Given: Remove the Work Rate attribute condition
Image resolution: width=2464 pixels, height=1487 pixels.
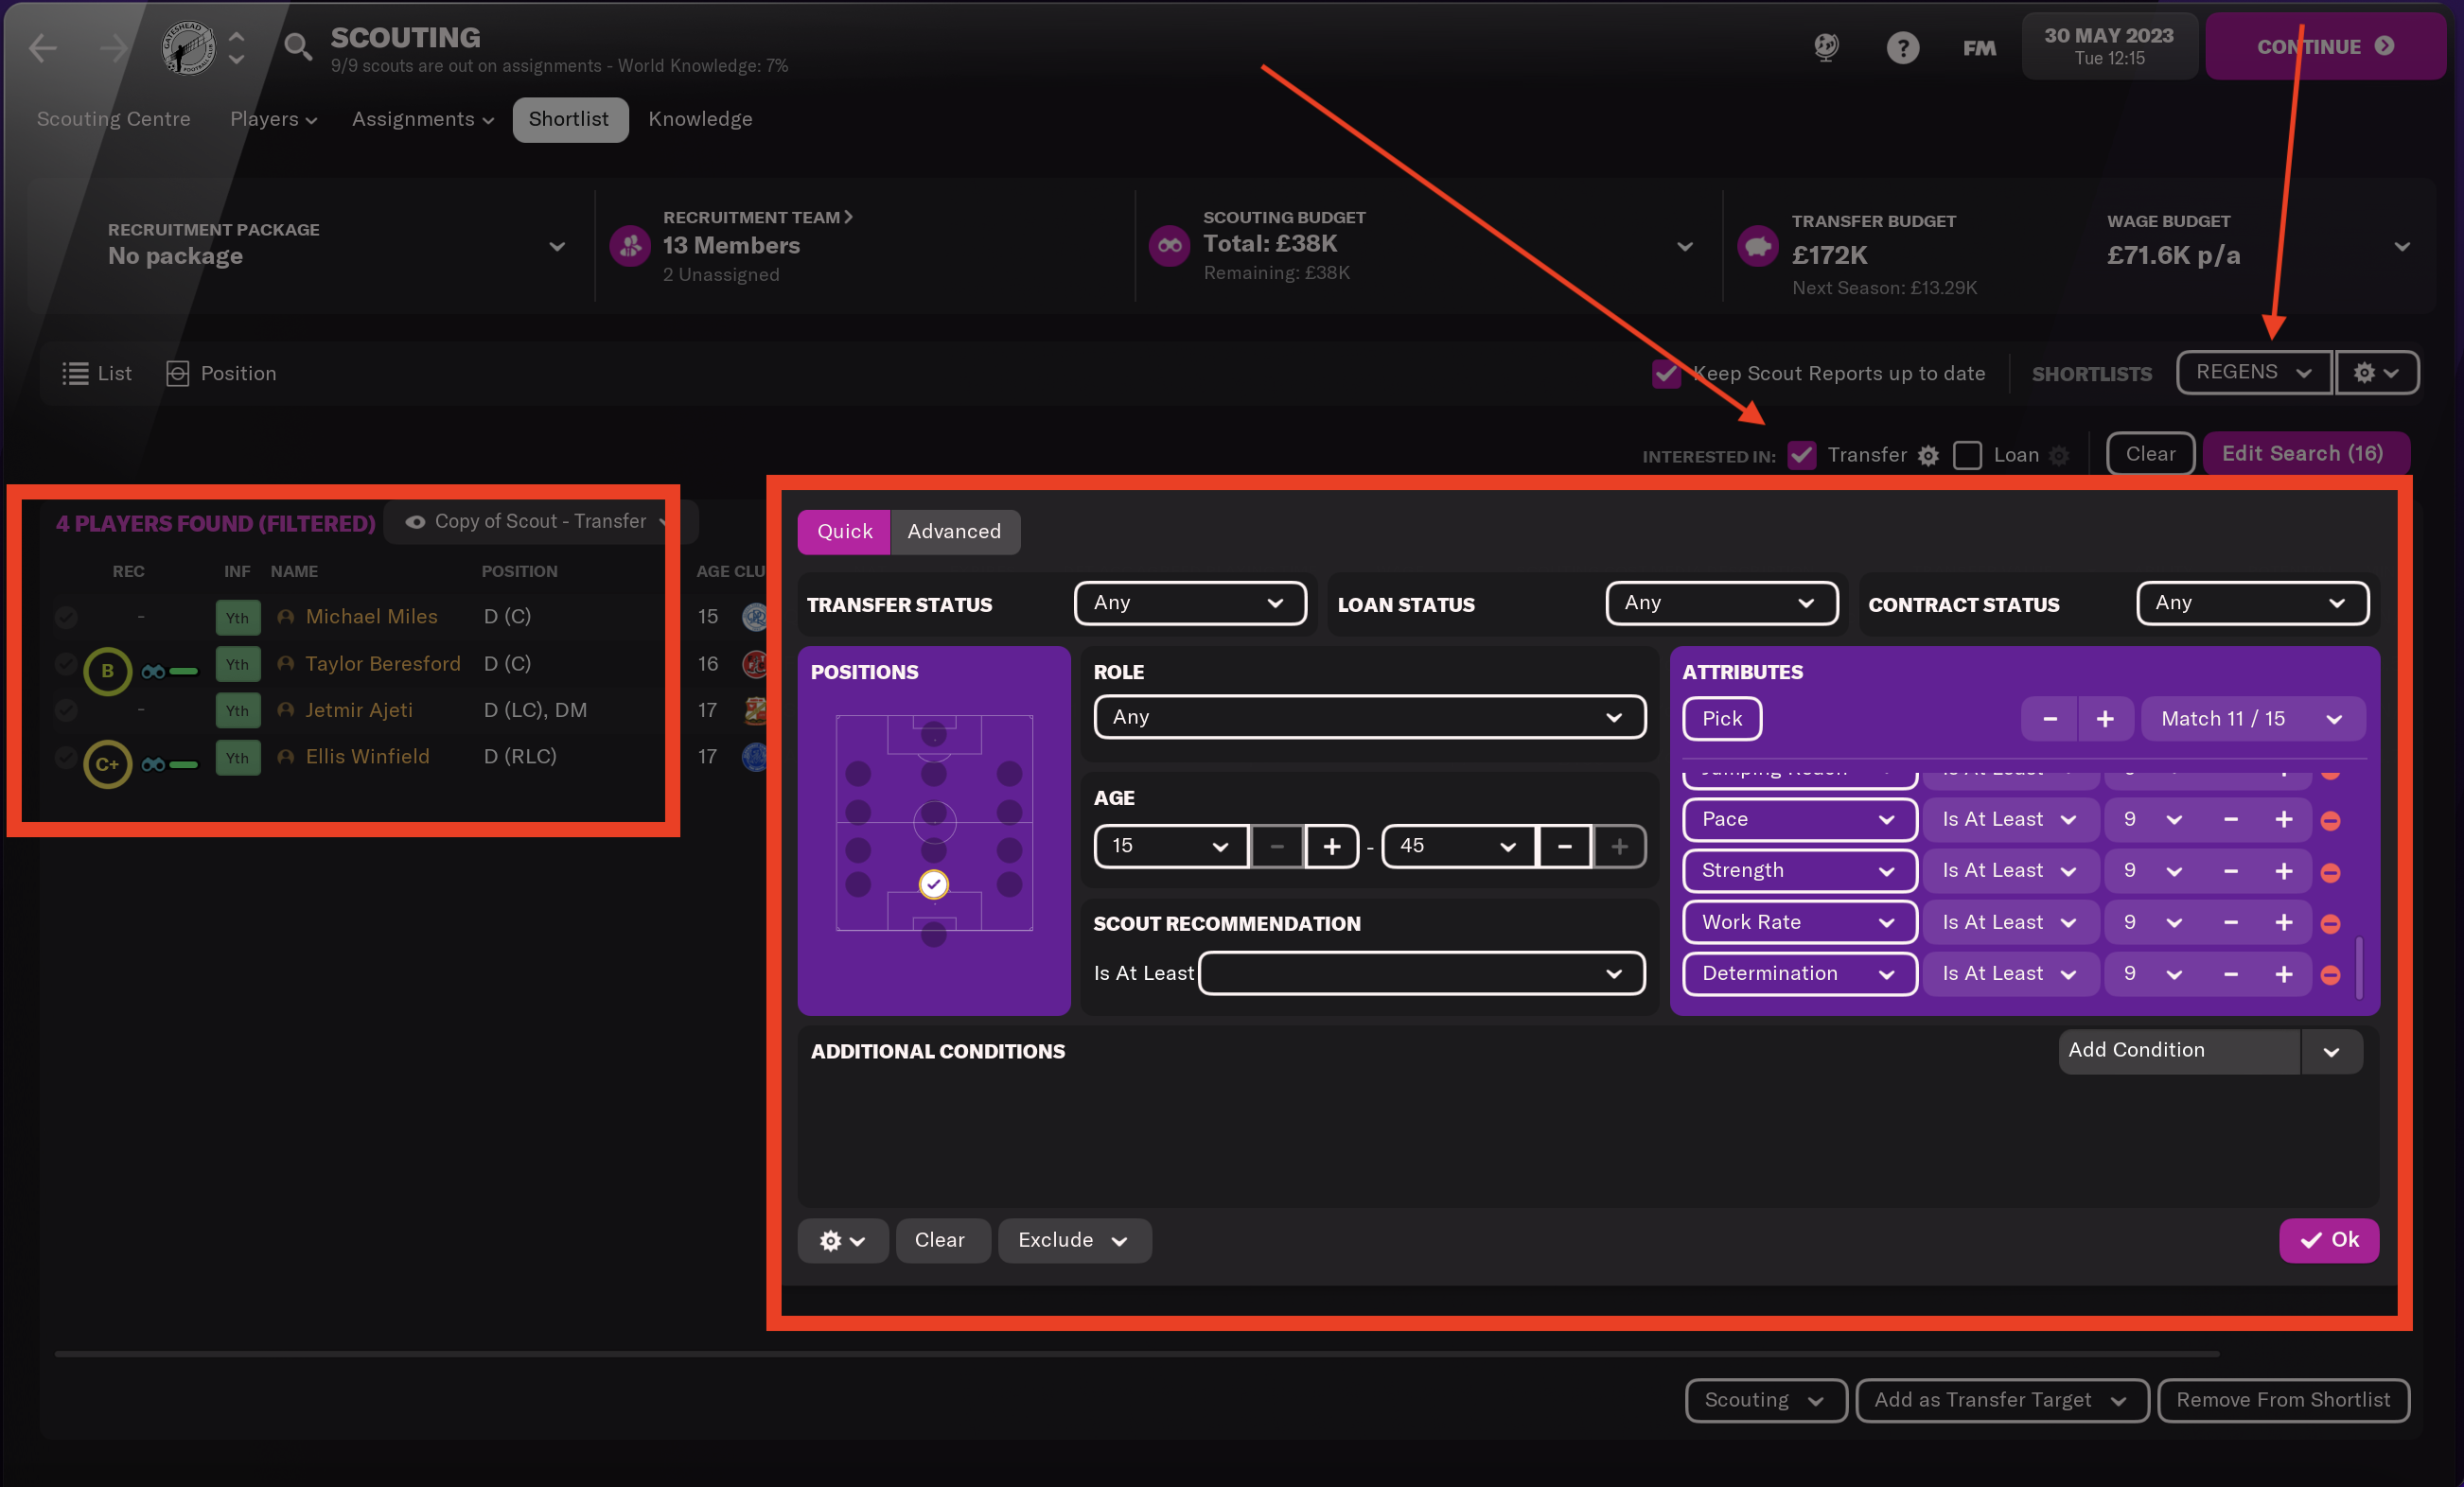Looking at the screenshot, I should pos(2330,923).
